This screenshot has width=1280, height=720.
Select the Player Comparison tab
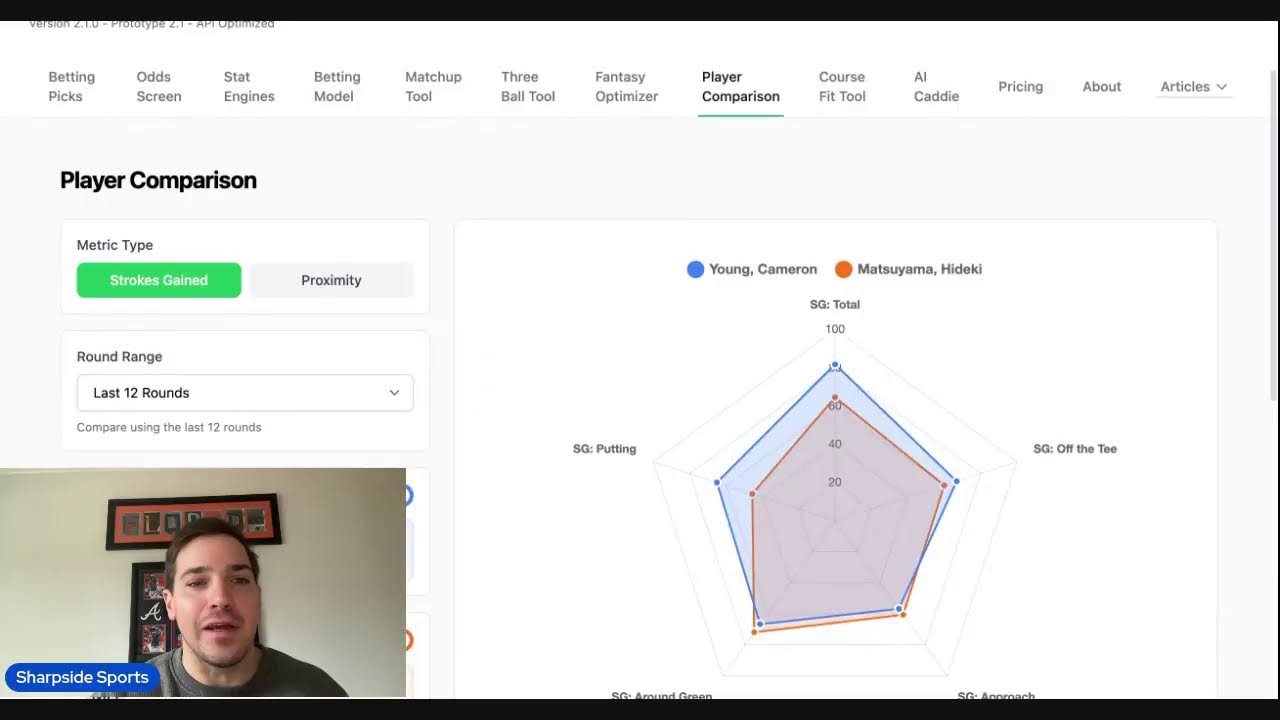(741, 86)
